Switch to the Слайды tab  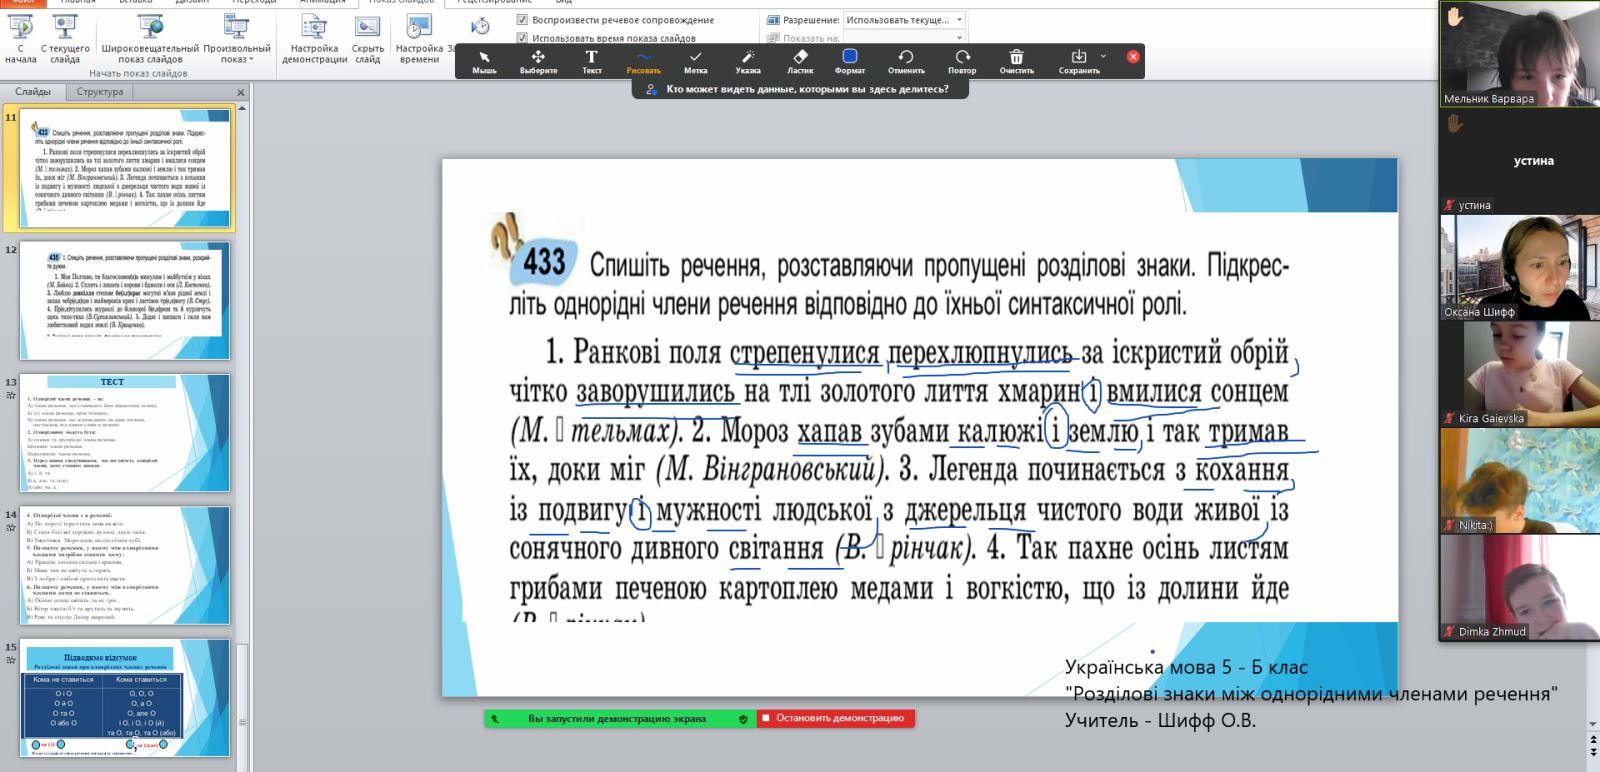(x=33, y=92)
